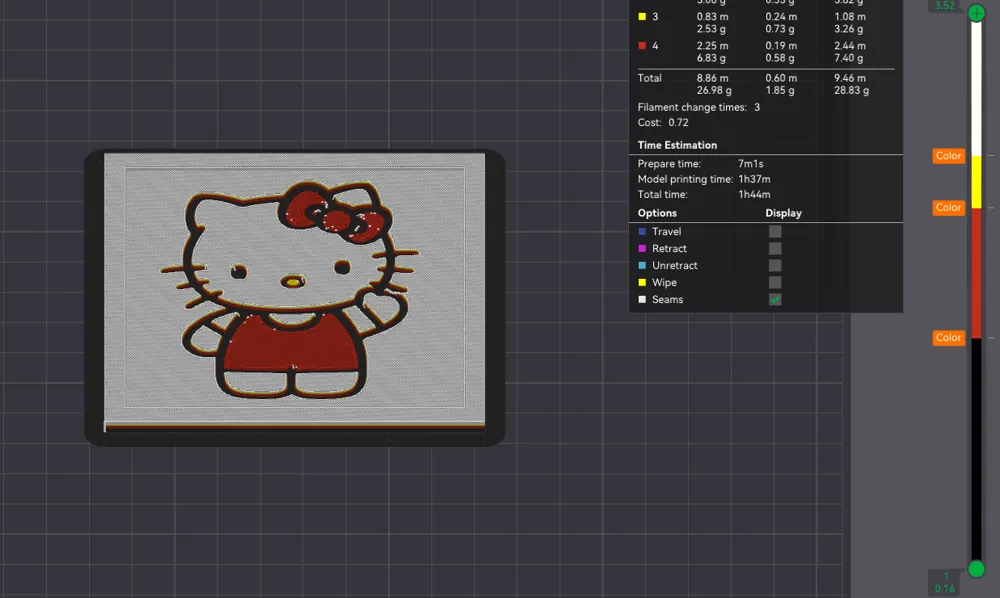Viewport: 1000px width, 598px height.
Task: Click total flushed filament 0.60 m
Action: 781,78
